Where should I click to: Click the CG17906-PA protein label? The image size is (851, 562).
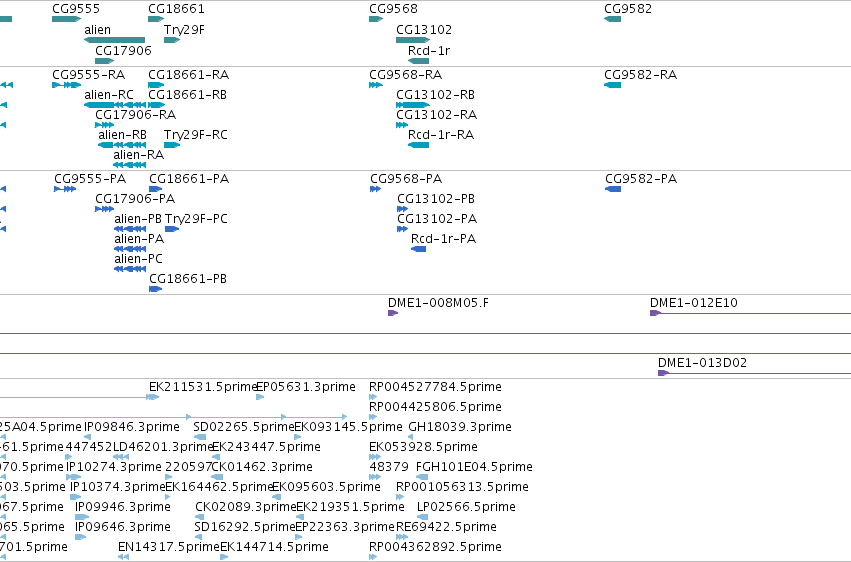135,199
